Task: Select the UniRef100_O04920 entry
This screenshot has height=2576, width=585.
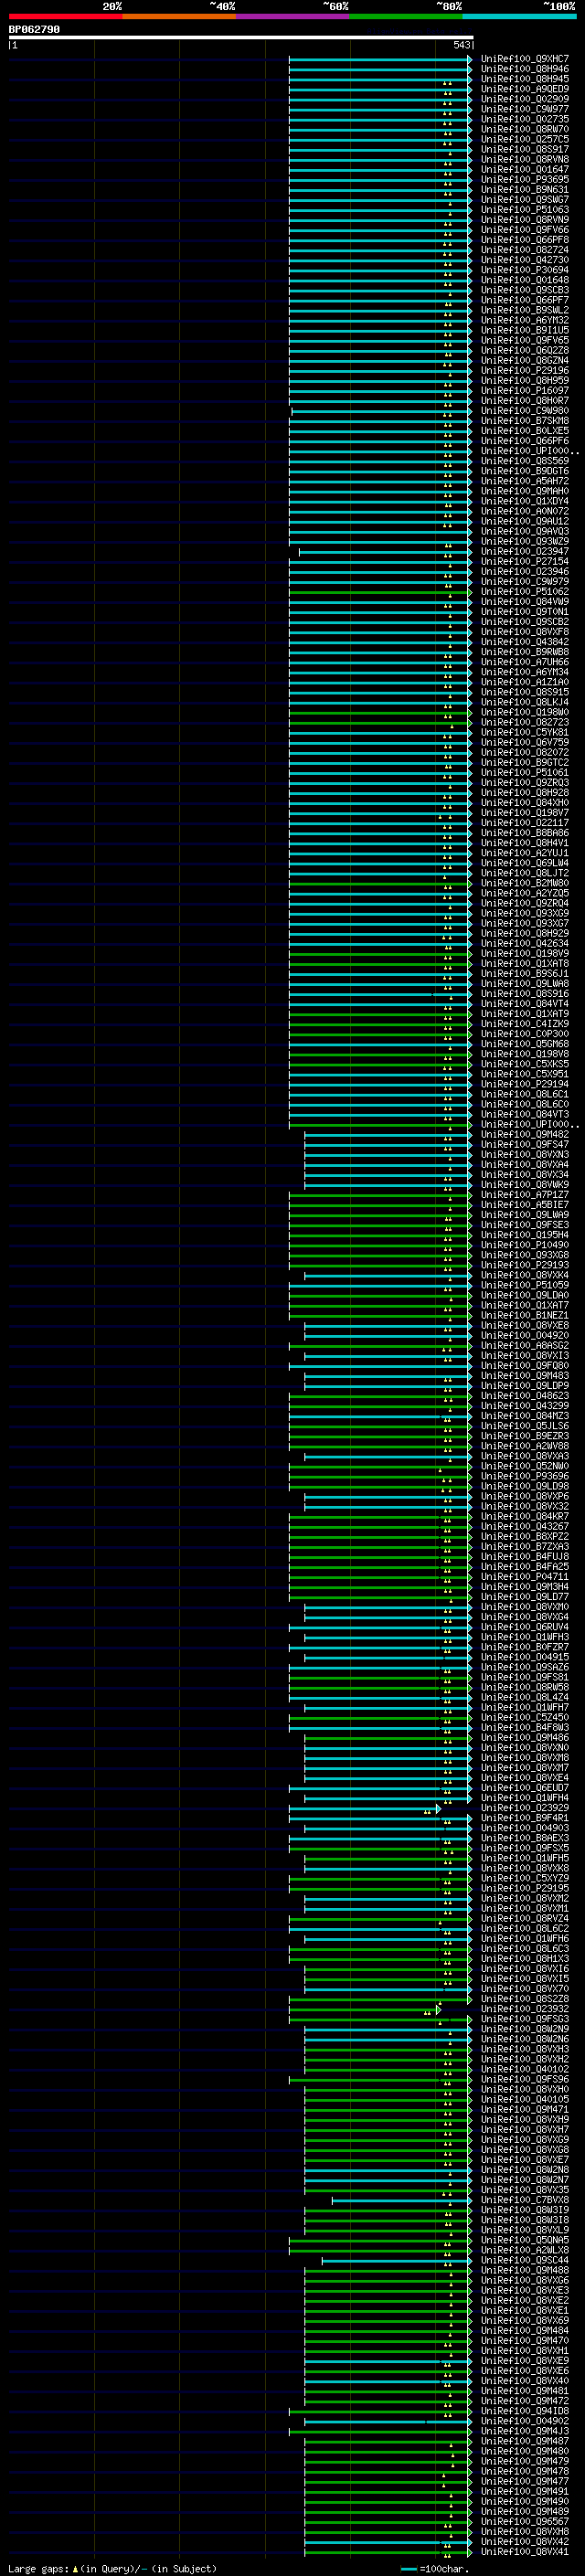Action: [x=525, y=1336]
